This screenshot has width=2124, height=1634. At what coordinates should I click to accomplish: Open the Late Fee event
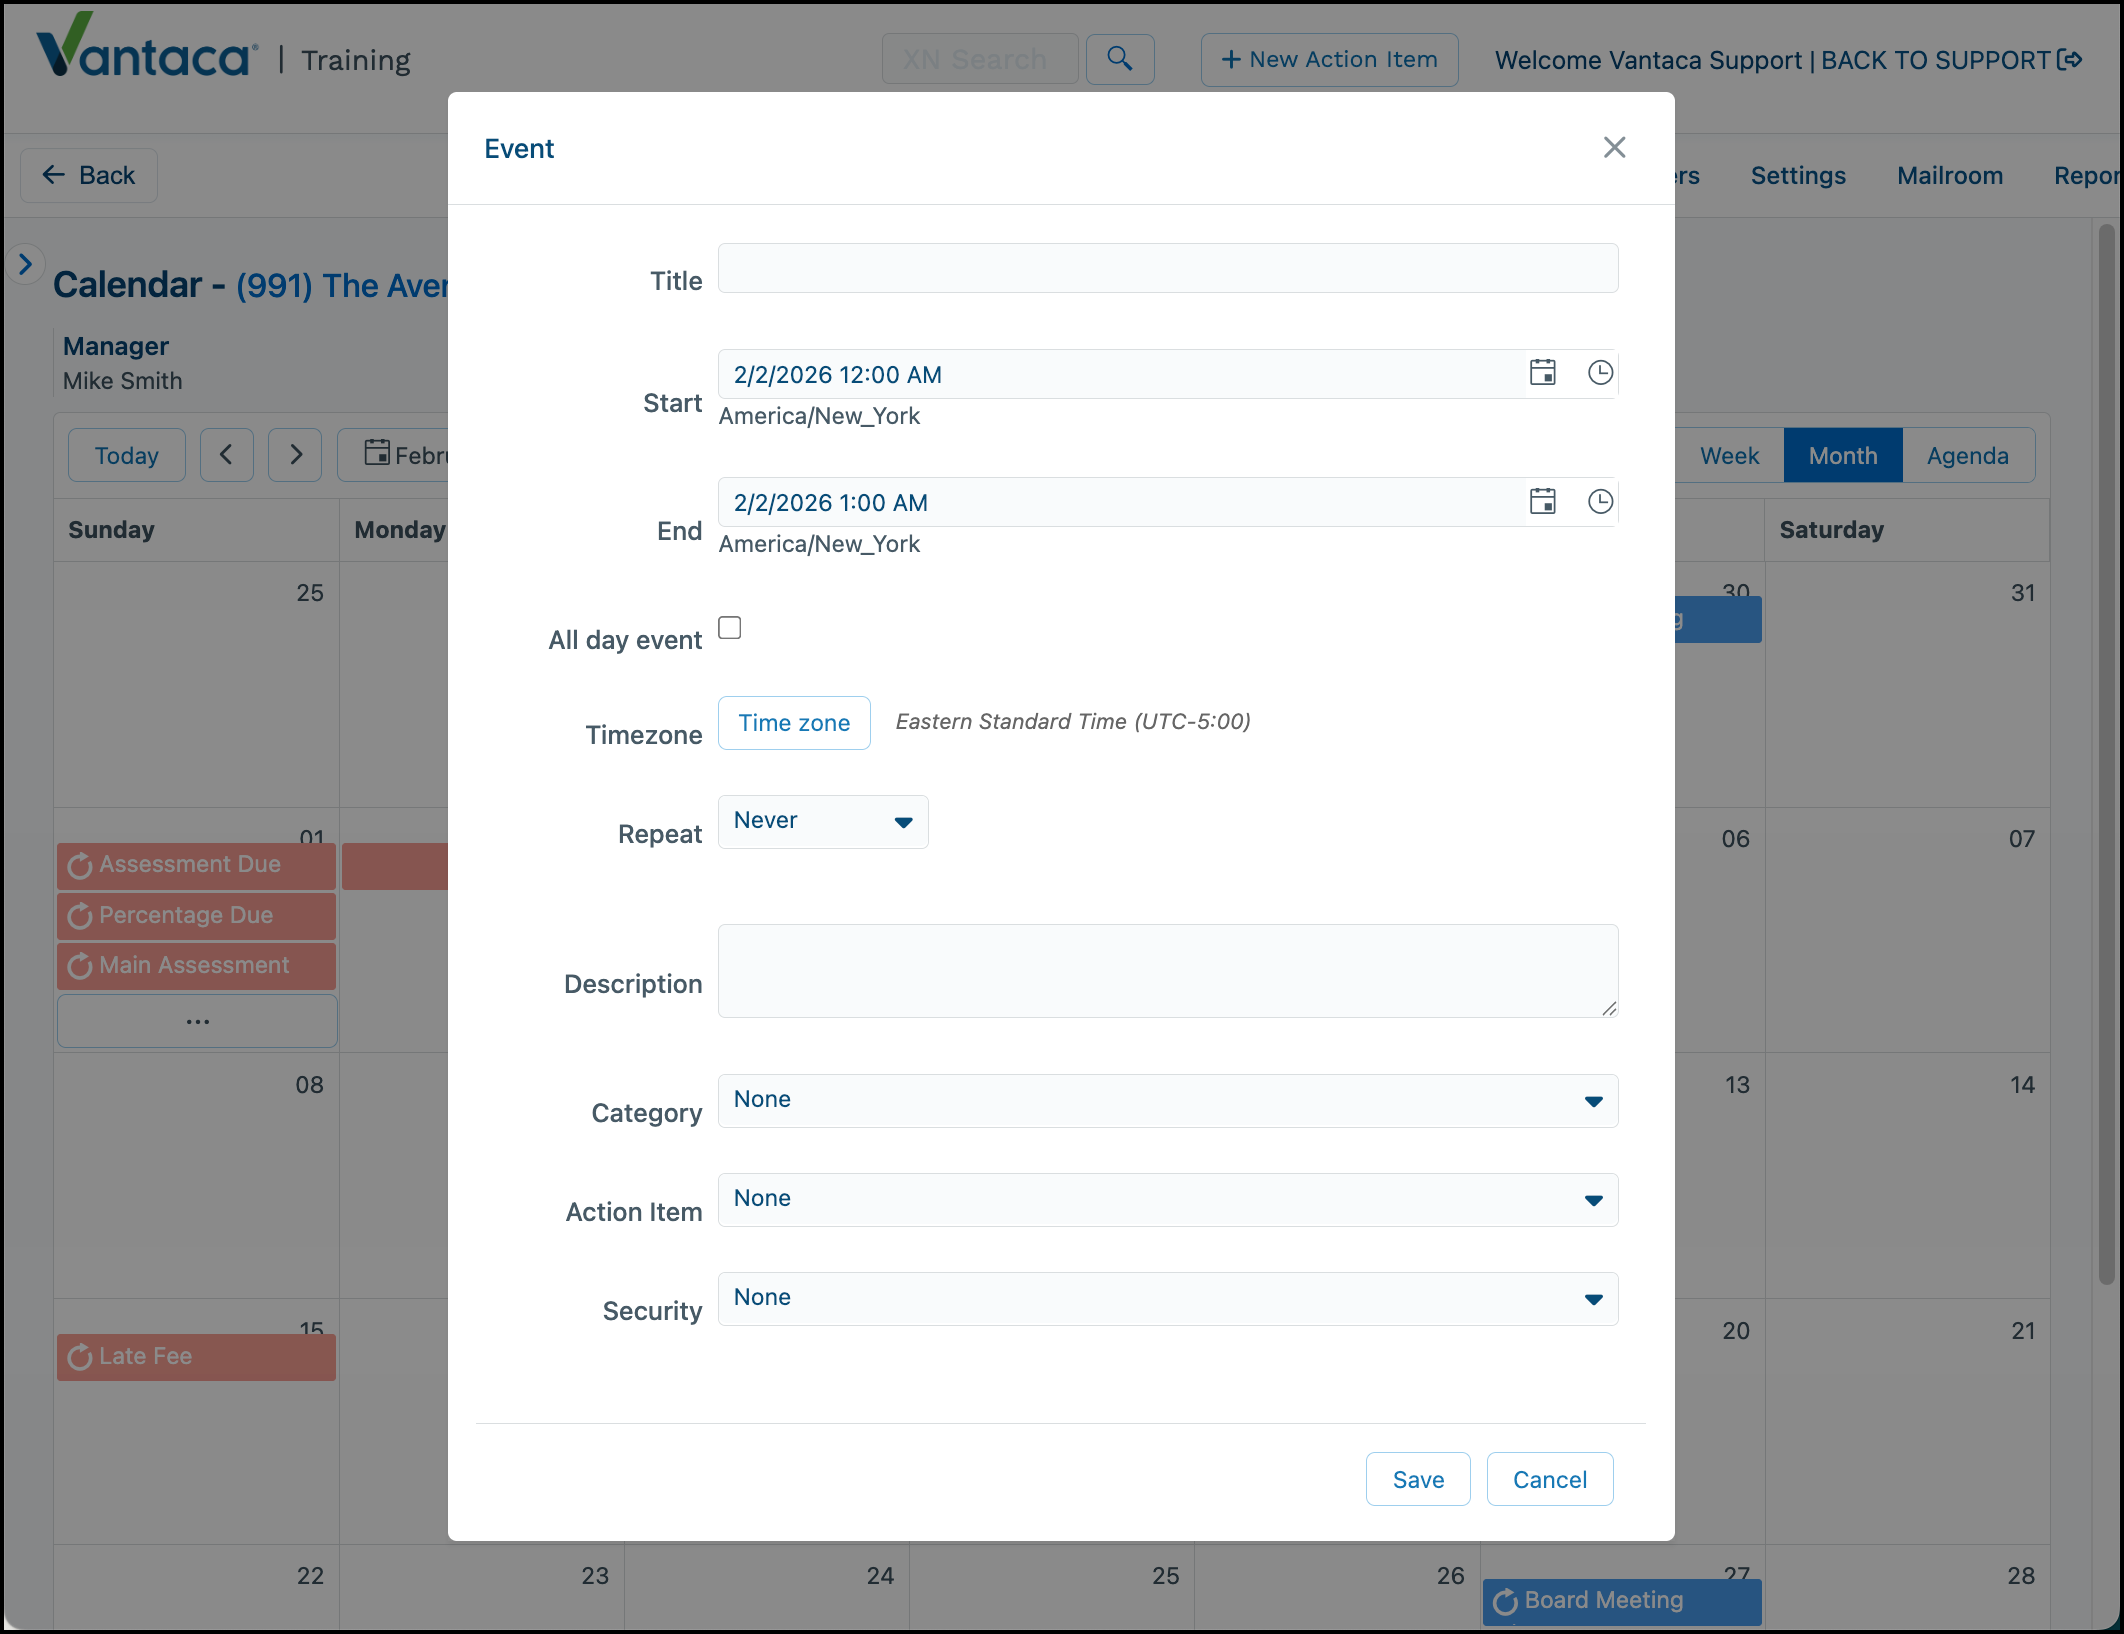tap(196, 1357)
